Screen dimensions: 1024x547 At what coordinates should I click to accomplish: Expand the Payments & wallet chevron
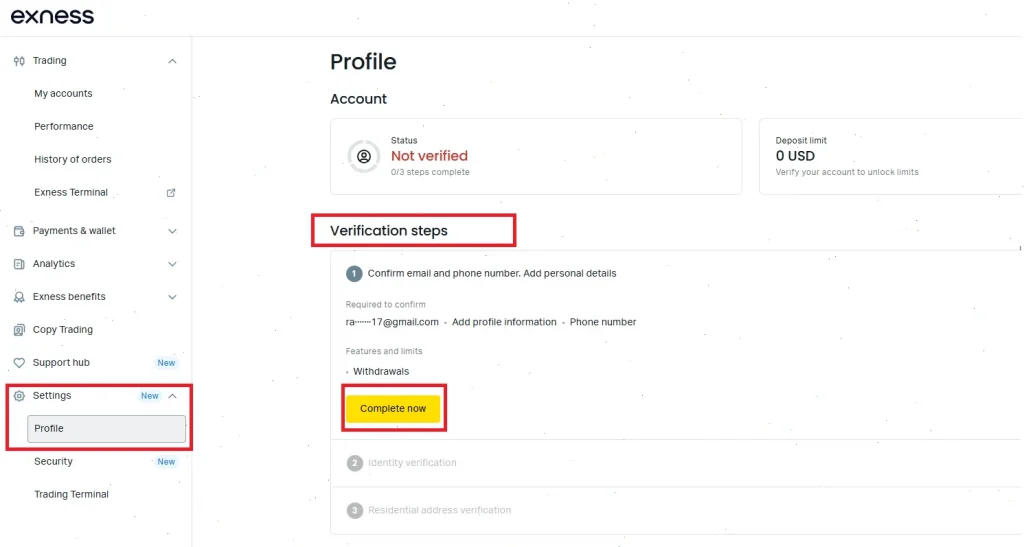pos(172,231)
